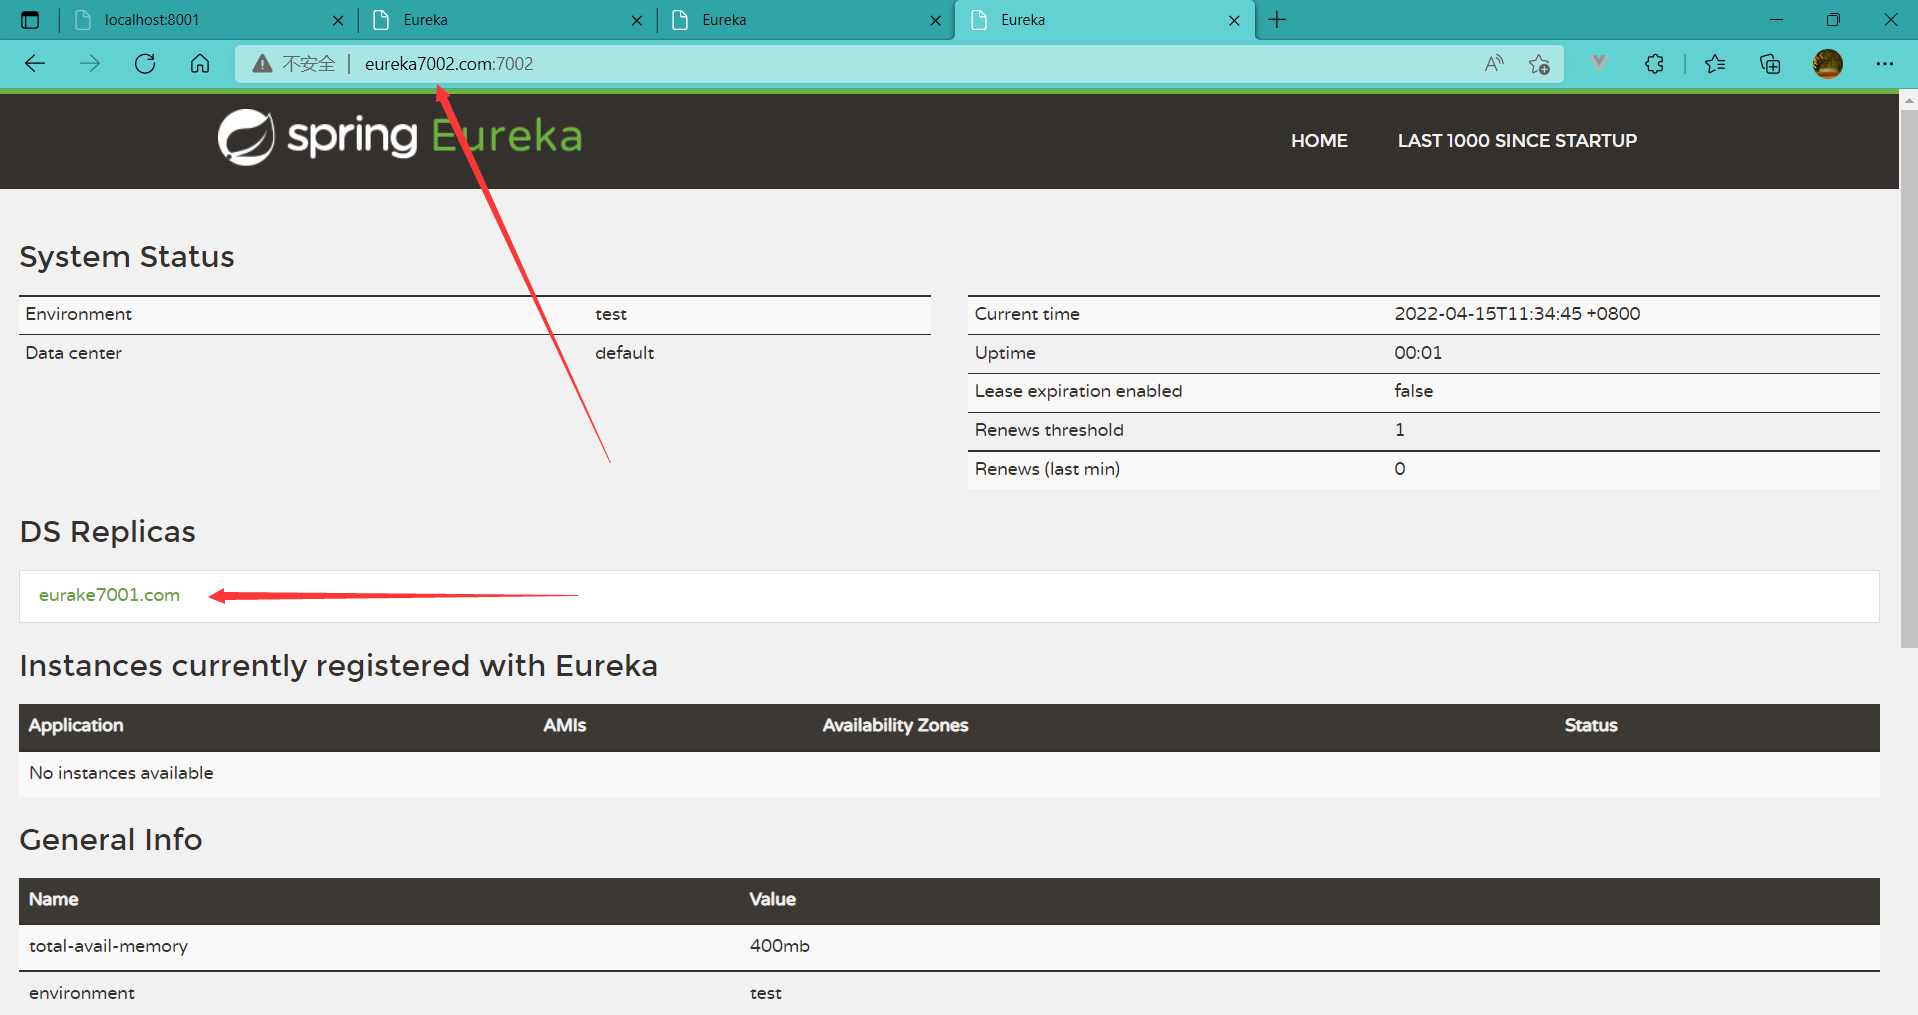Click the Application column header
Viewport: 1918px width, 1015px height.
(x=76, y=726)
